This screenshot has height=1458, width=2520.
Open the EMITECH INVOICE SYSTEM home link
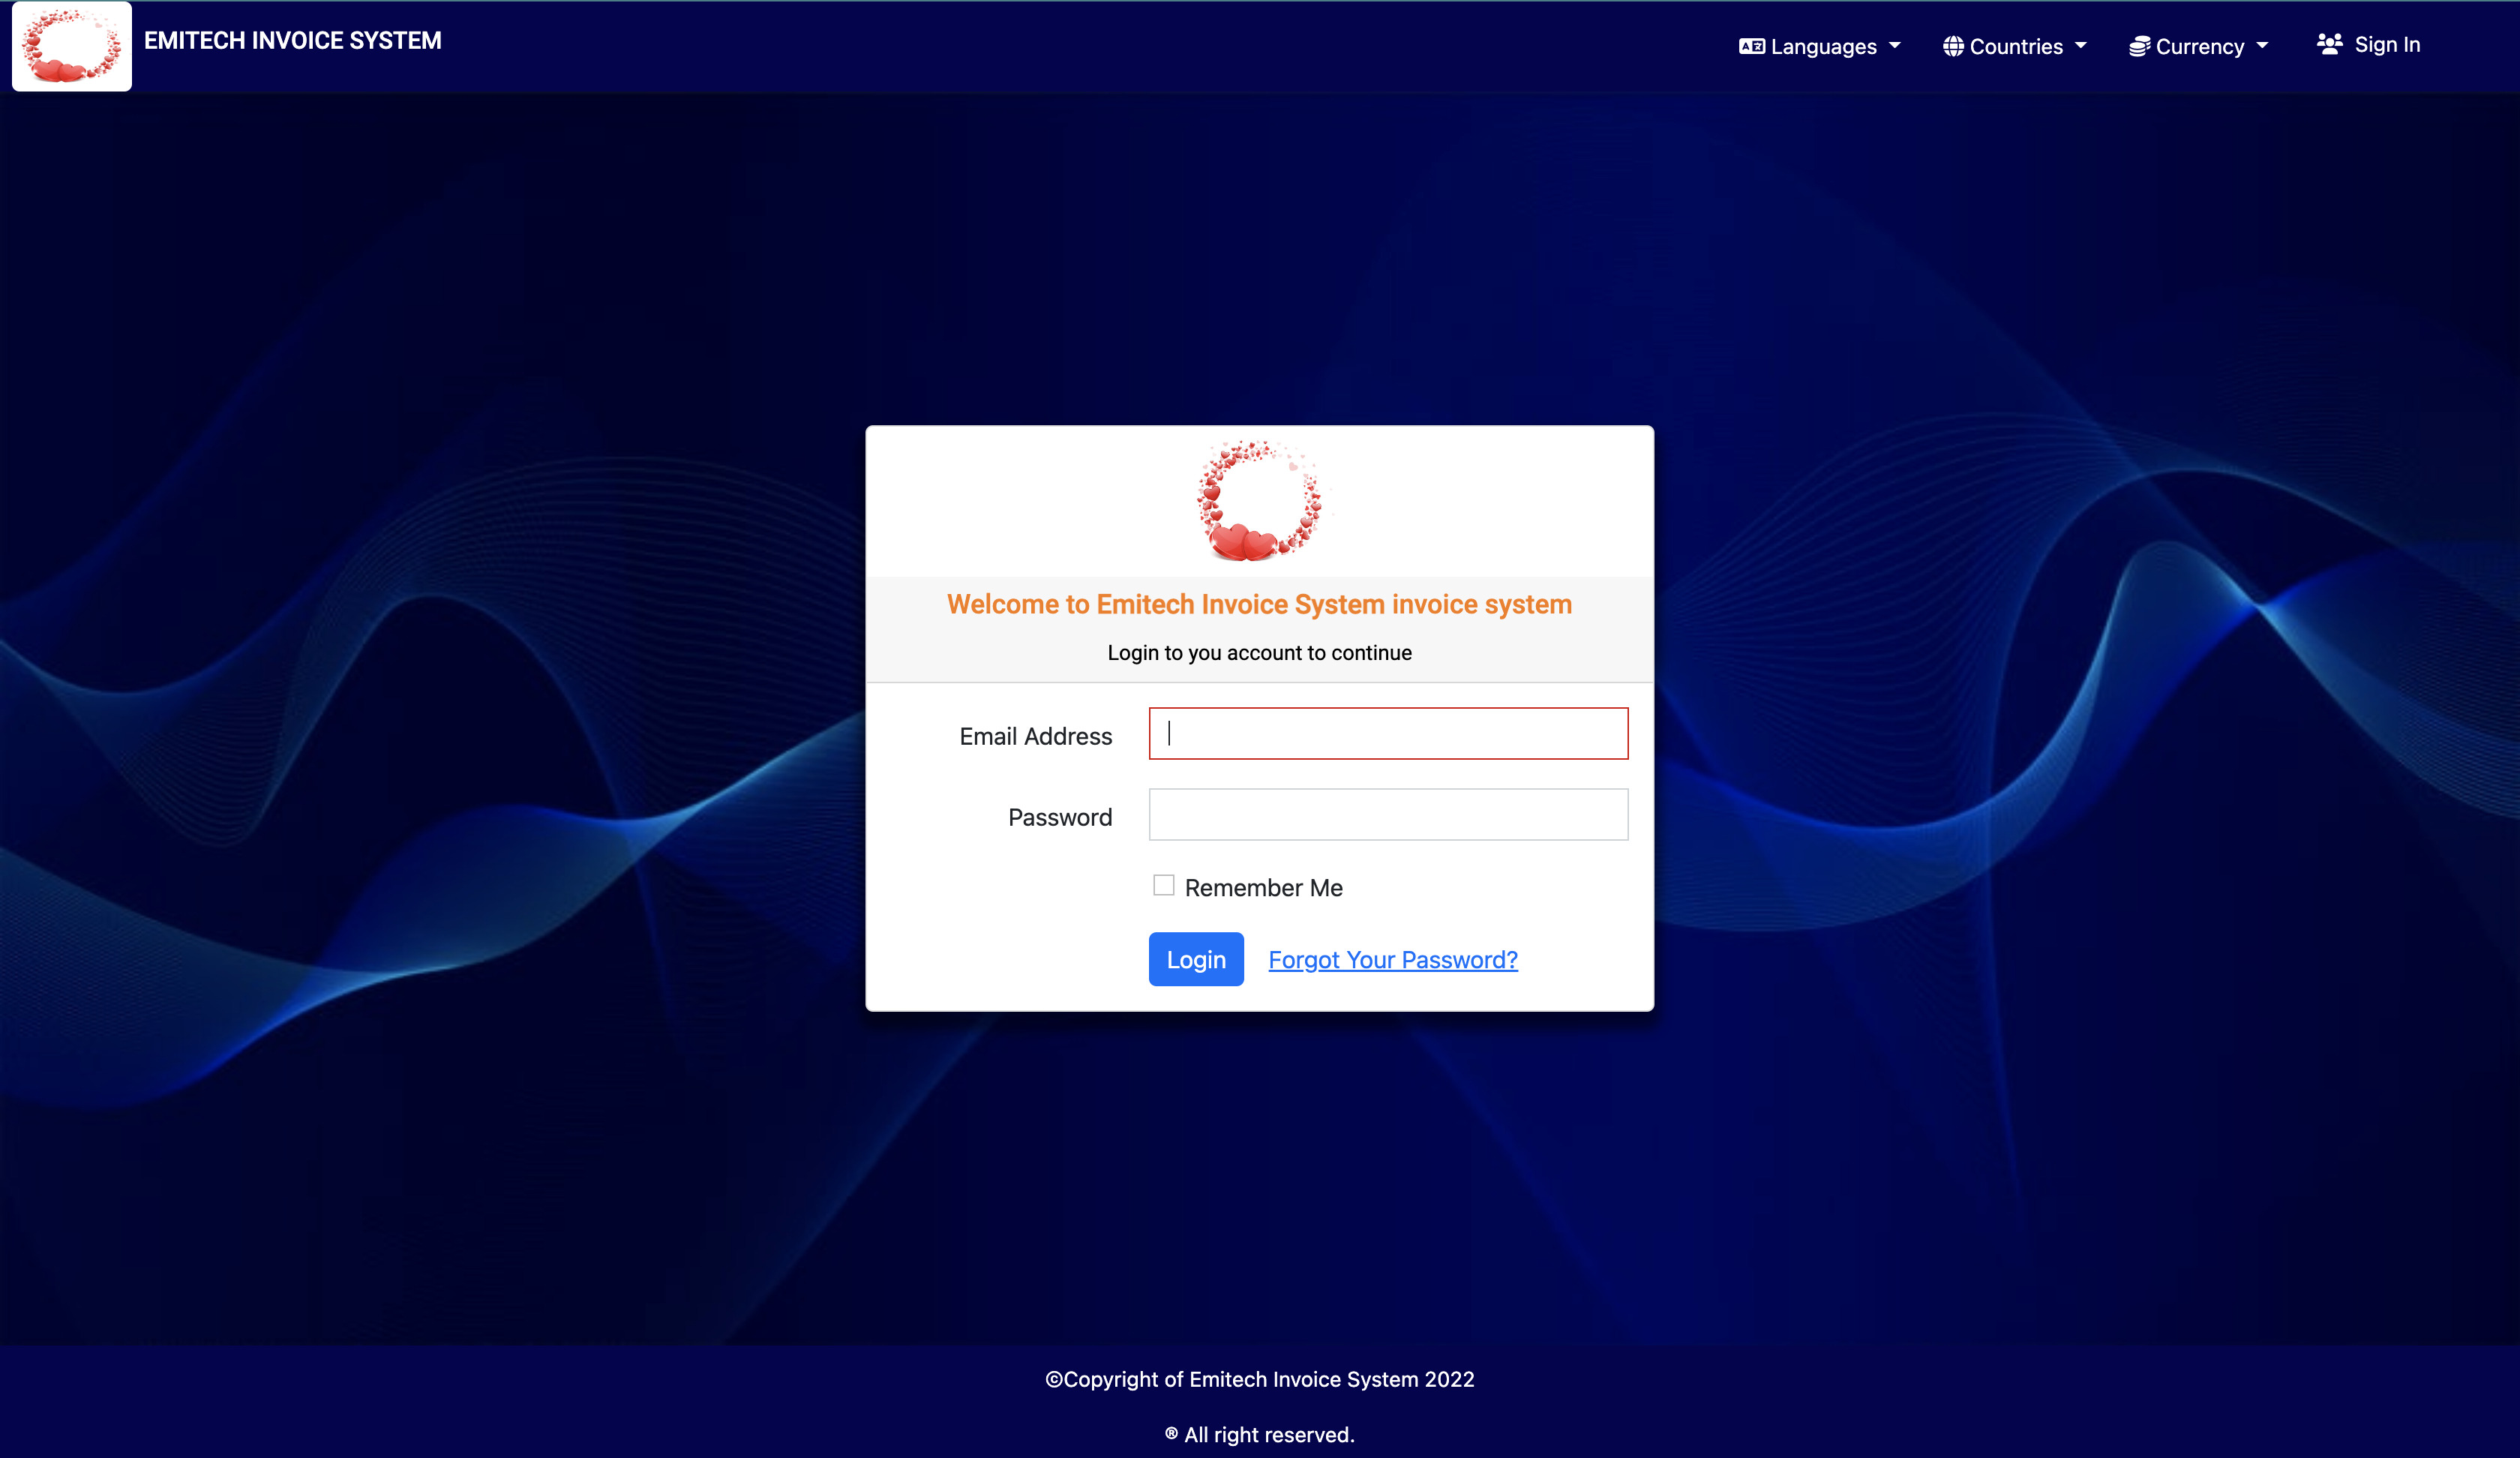tap(292, 41)
